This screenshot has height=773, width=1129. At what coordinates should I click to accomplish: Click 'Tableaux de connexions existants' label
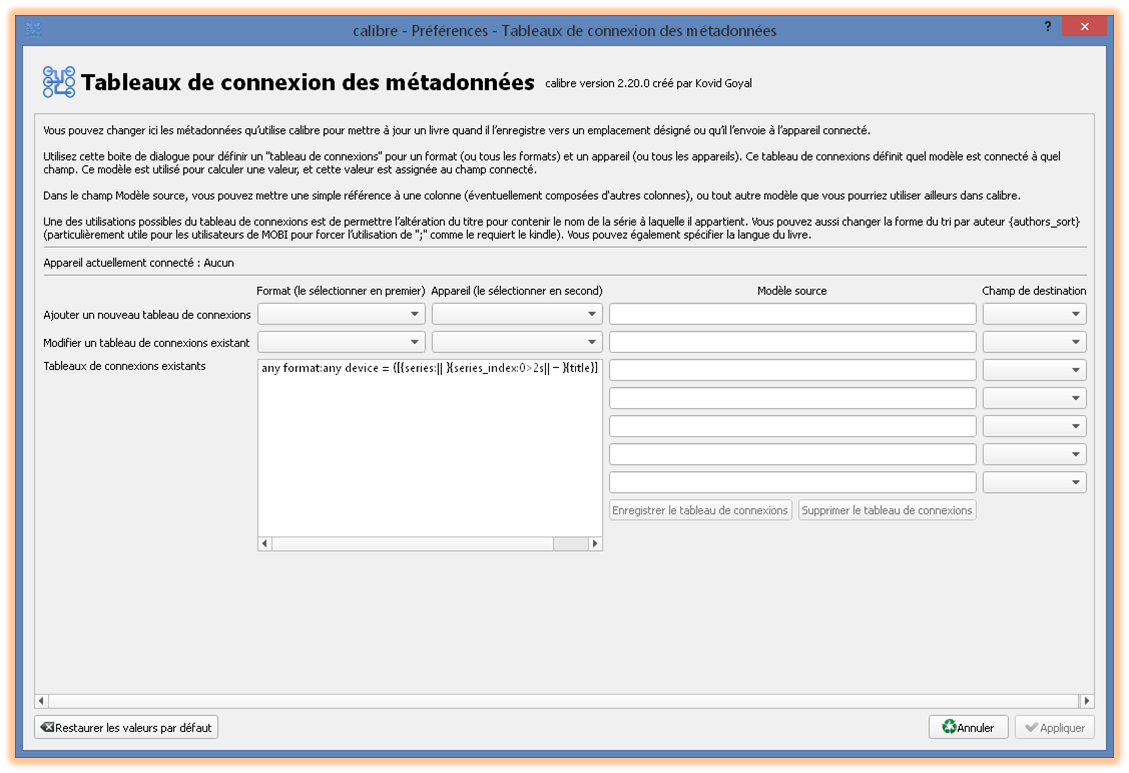click(x=125, y=366)
